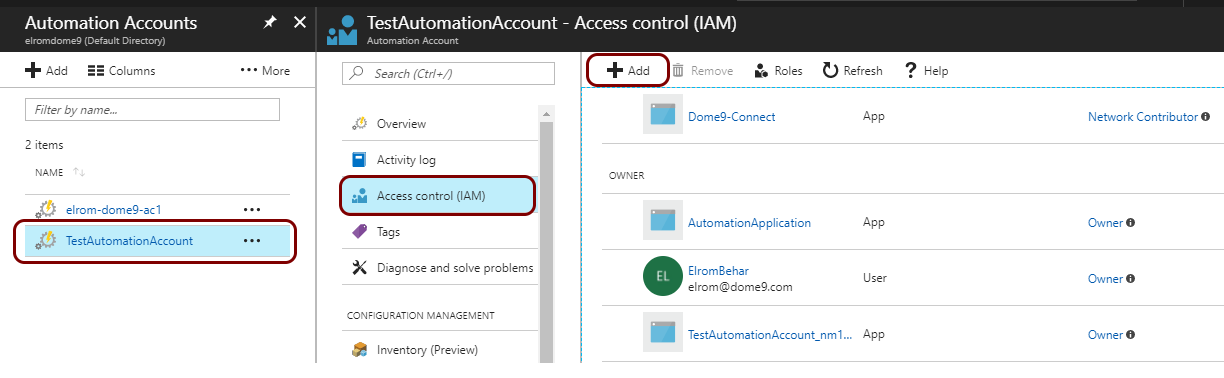Image resolution: width=1224 pixels, height=378 pixels.
Task: Open the Overview menu item
Action: coord(401,124)
